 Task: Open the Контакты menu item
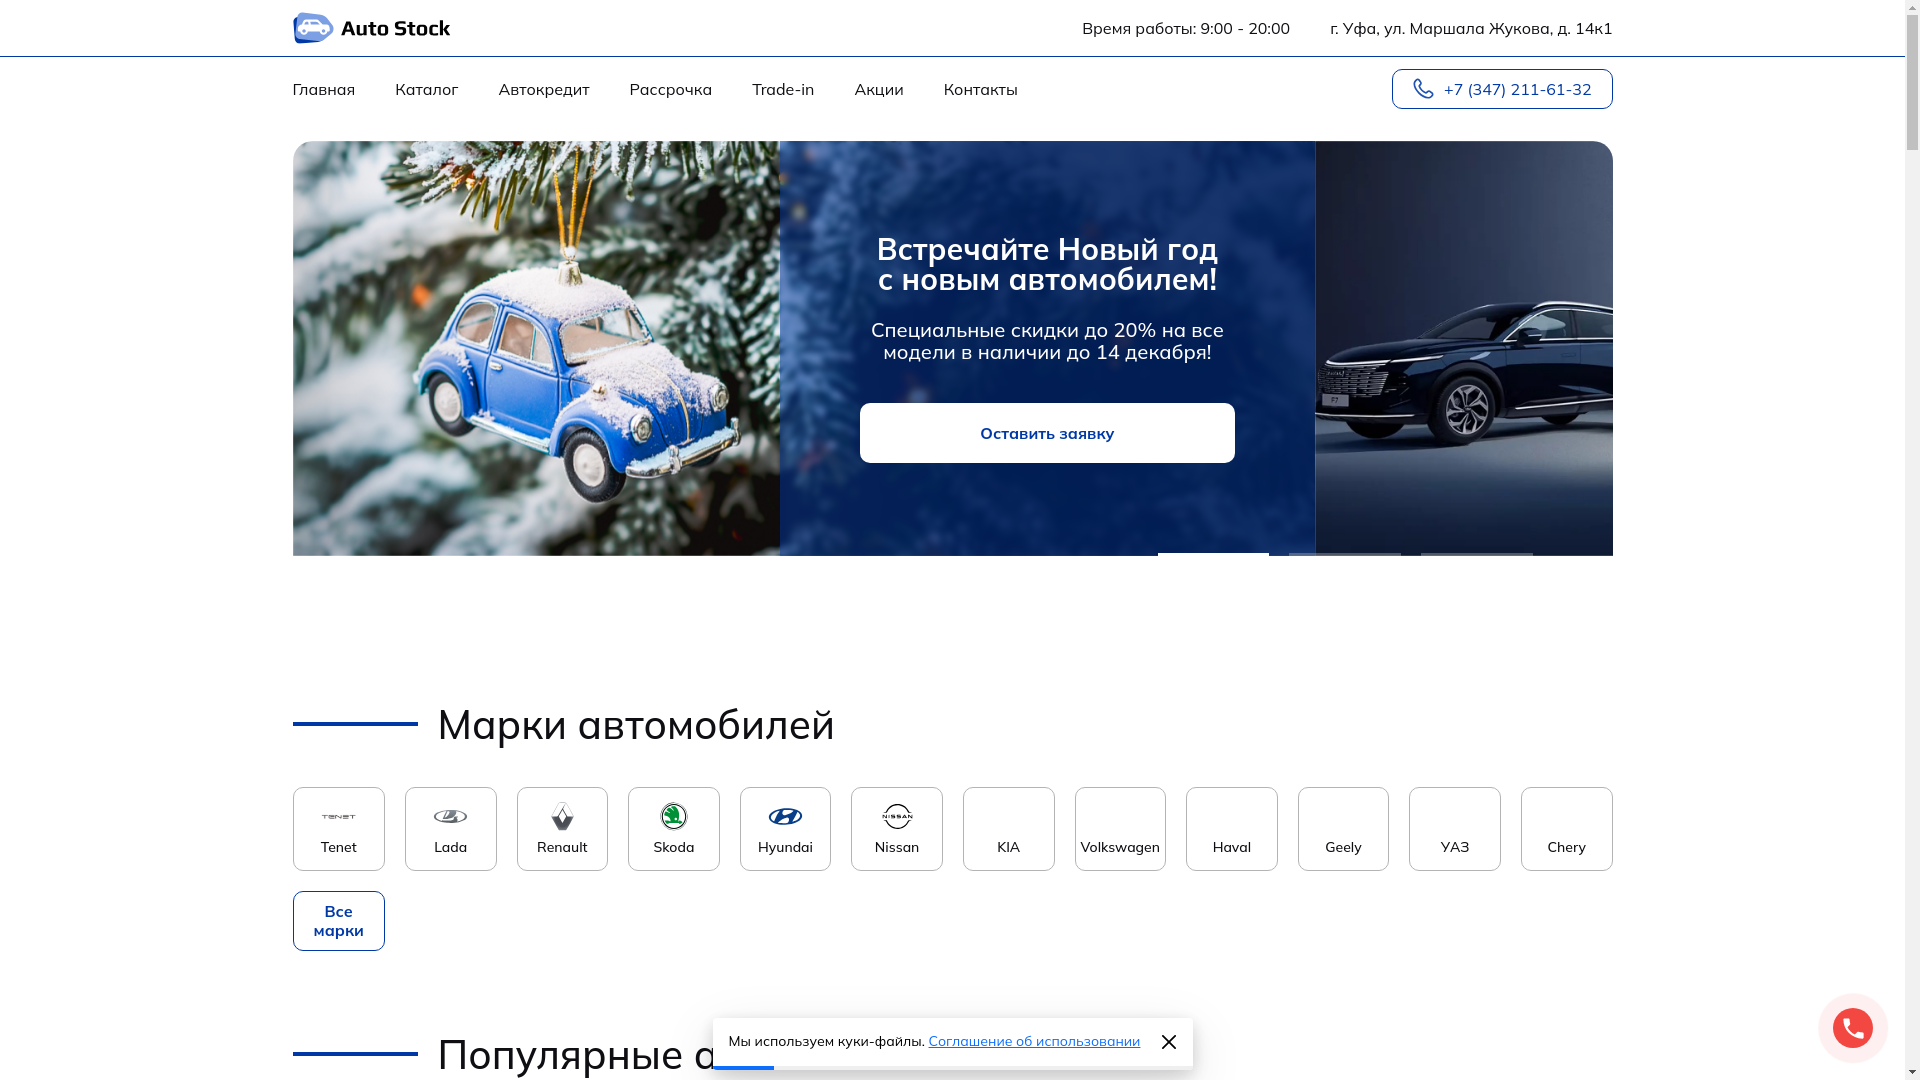tap(981, 89)
